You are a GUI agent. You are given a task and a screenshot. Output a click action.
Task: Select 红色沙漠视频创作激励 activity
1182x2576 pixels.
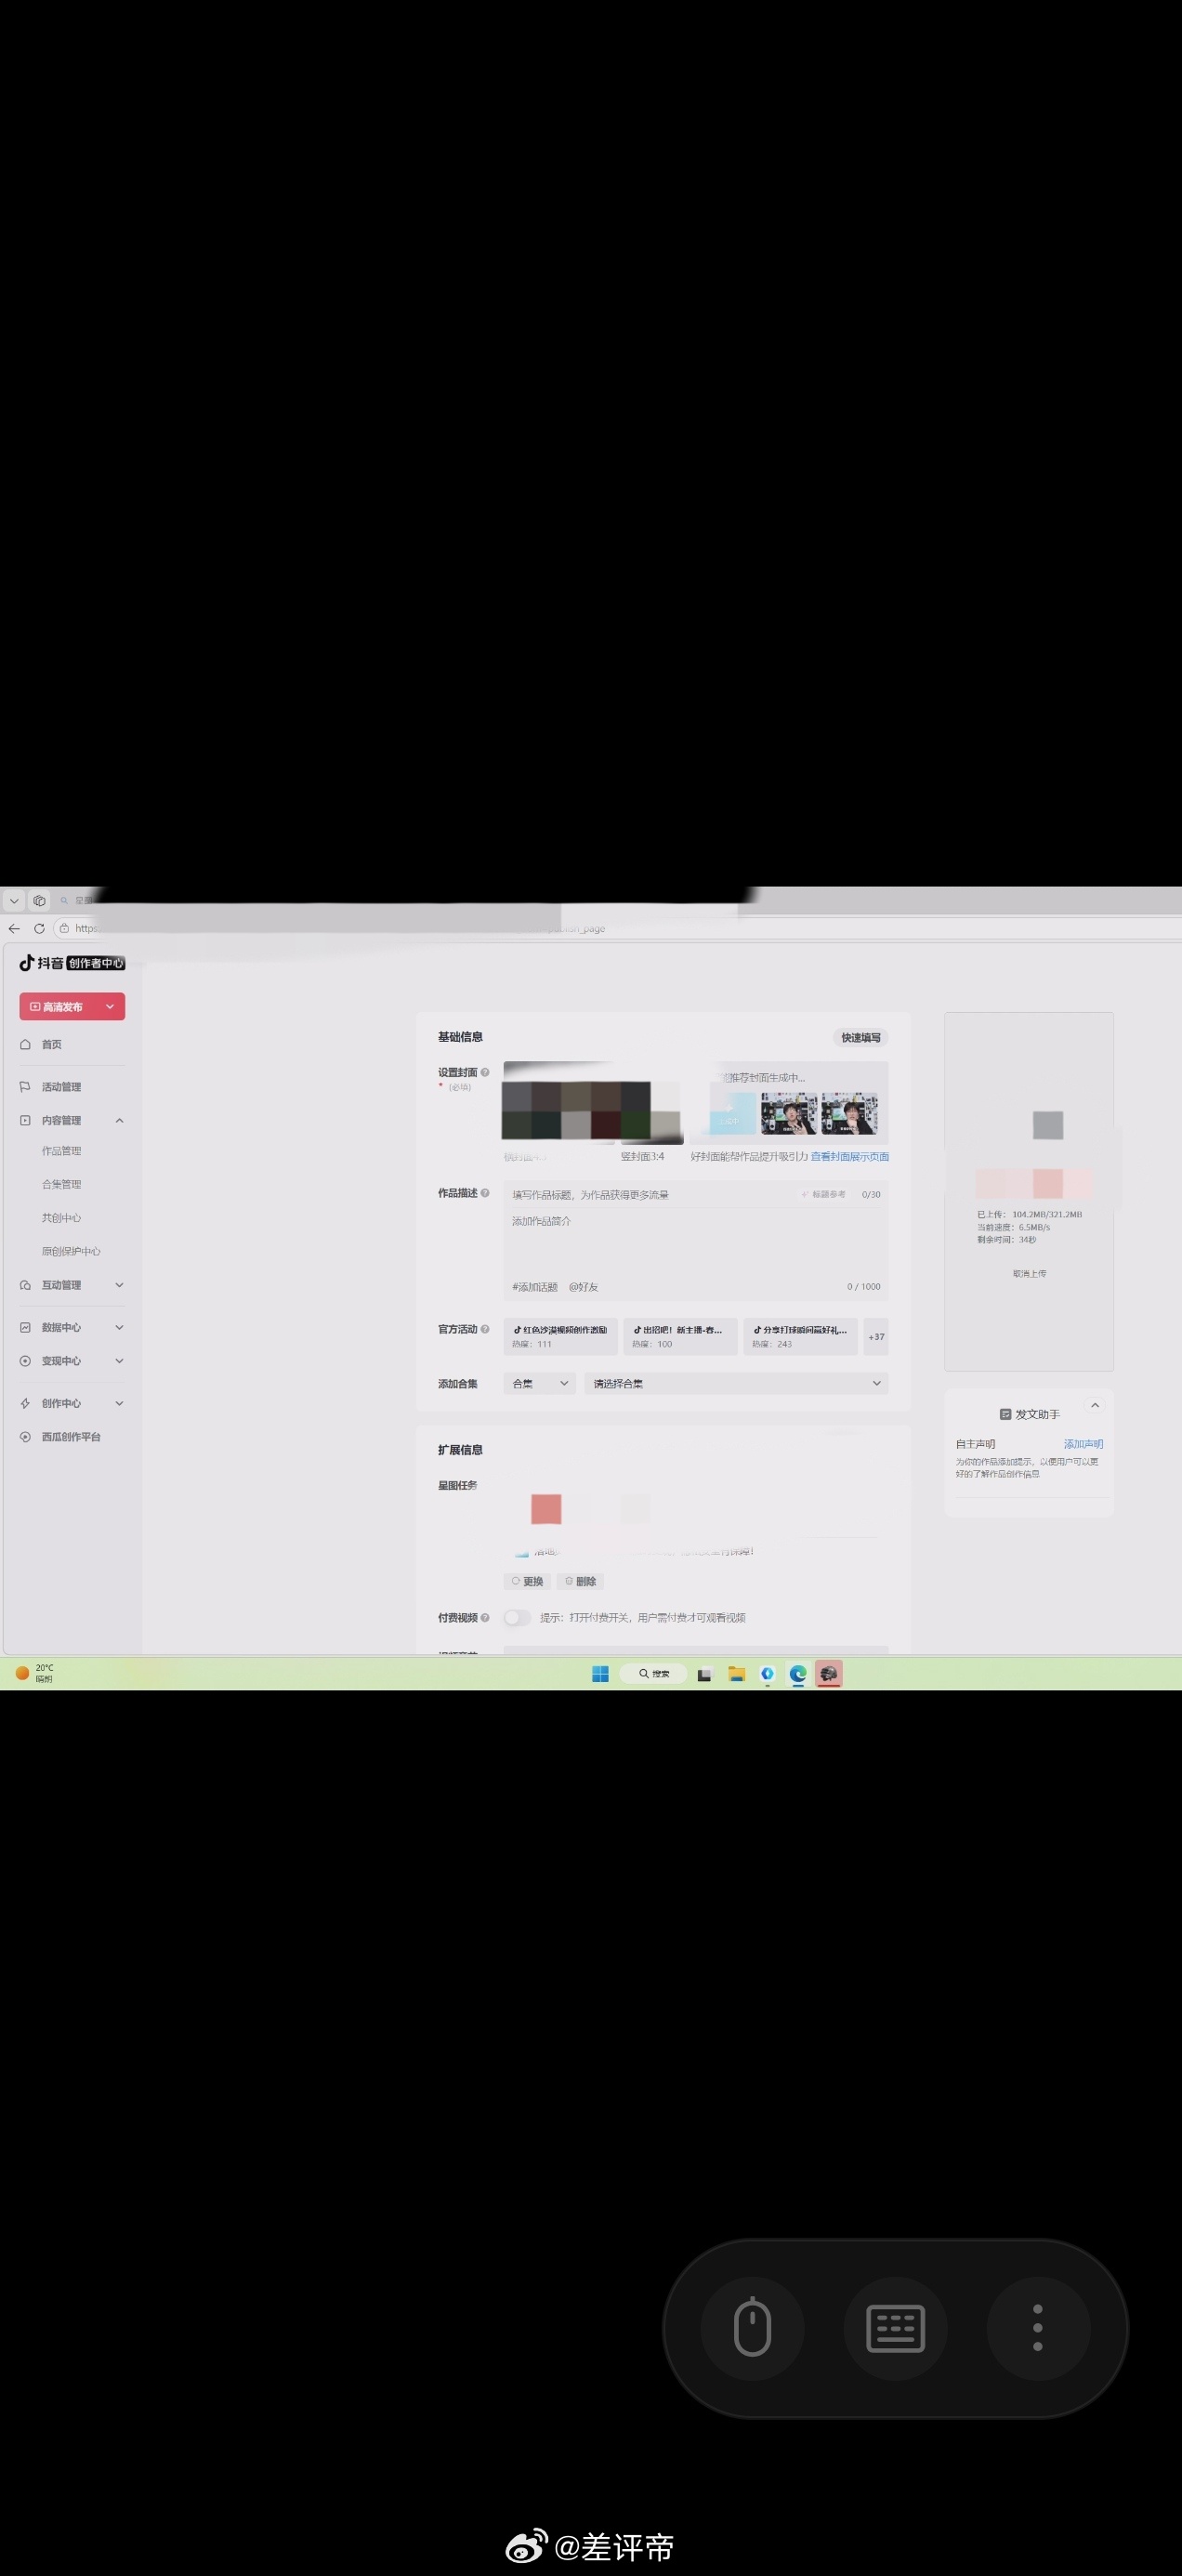560,1336
